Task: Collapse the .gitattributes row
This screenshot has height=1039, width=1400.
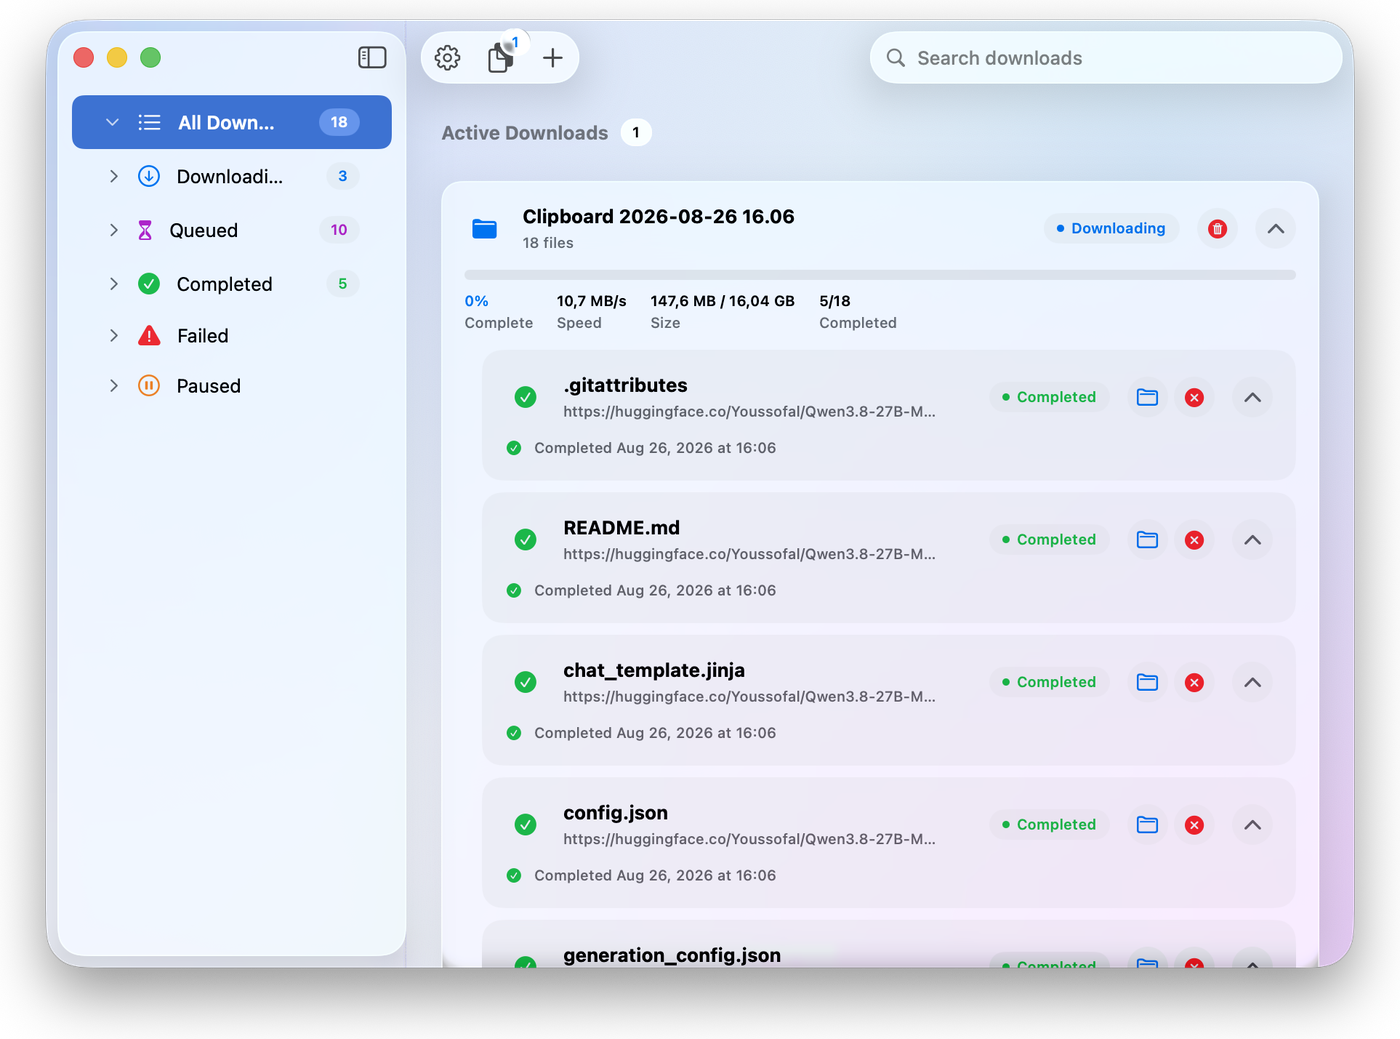Action: 1252,398
